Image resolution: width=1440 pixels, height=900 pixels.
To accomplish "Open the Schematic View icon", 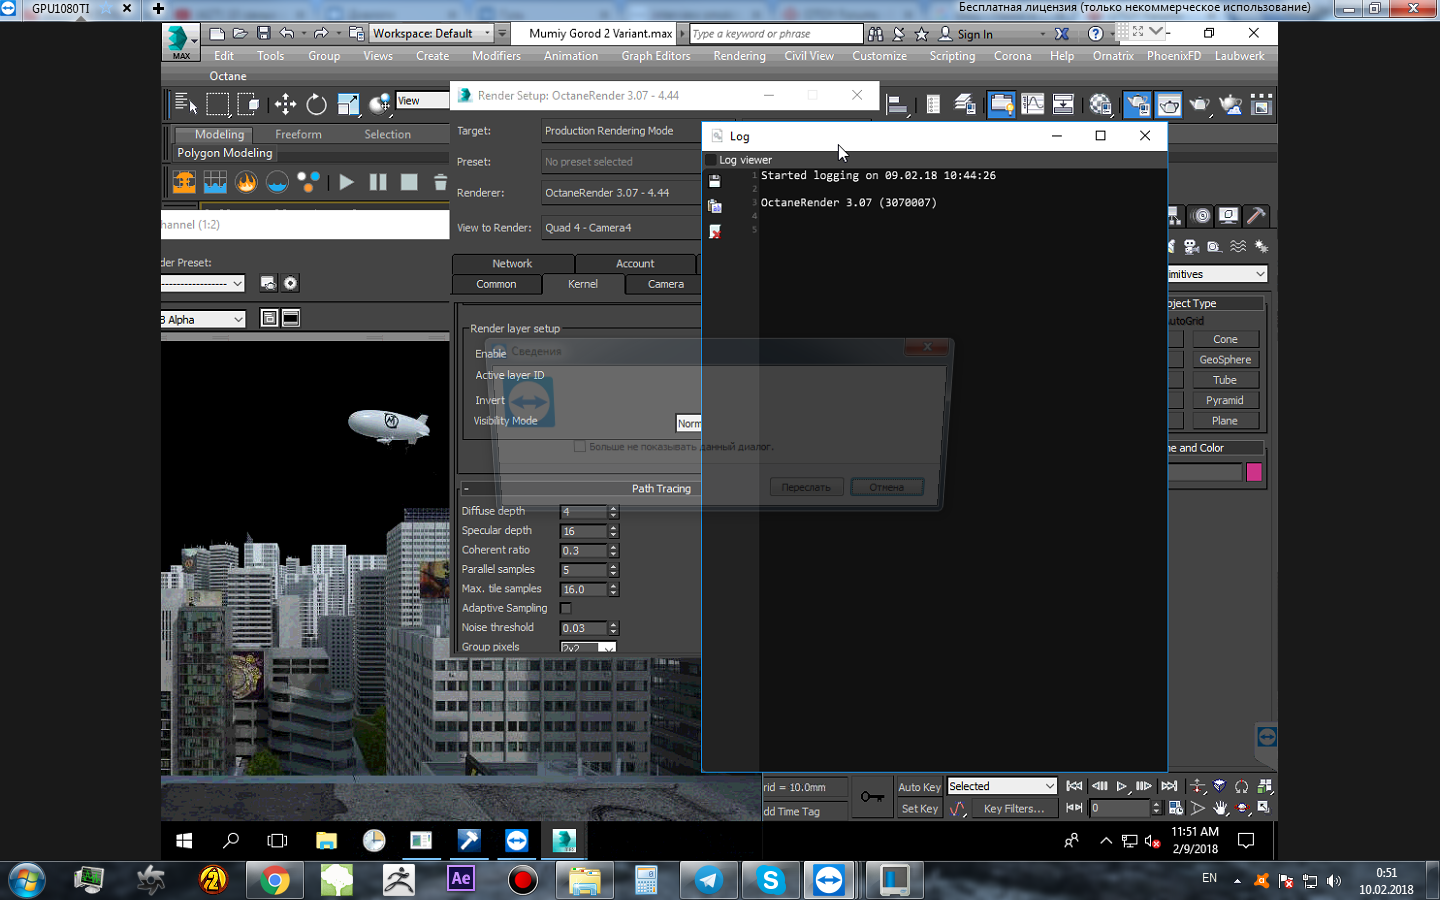I will (1063, 104).
